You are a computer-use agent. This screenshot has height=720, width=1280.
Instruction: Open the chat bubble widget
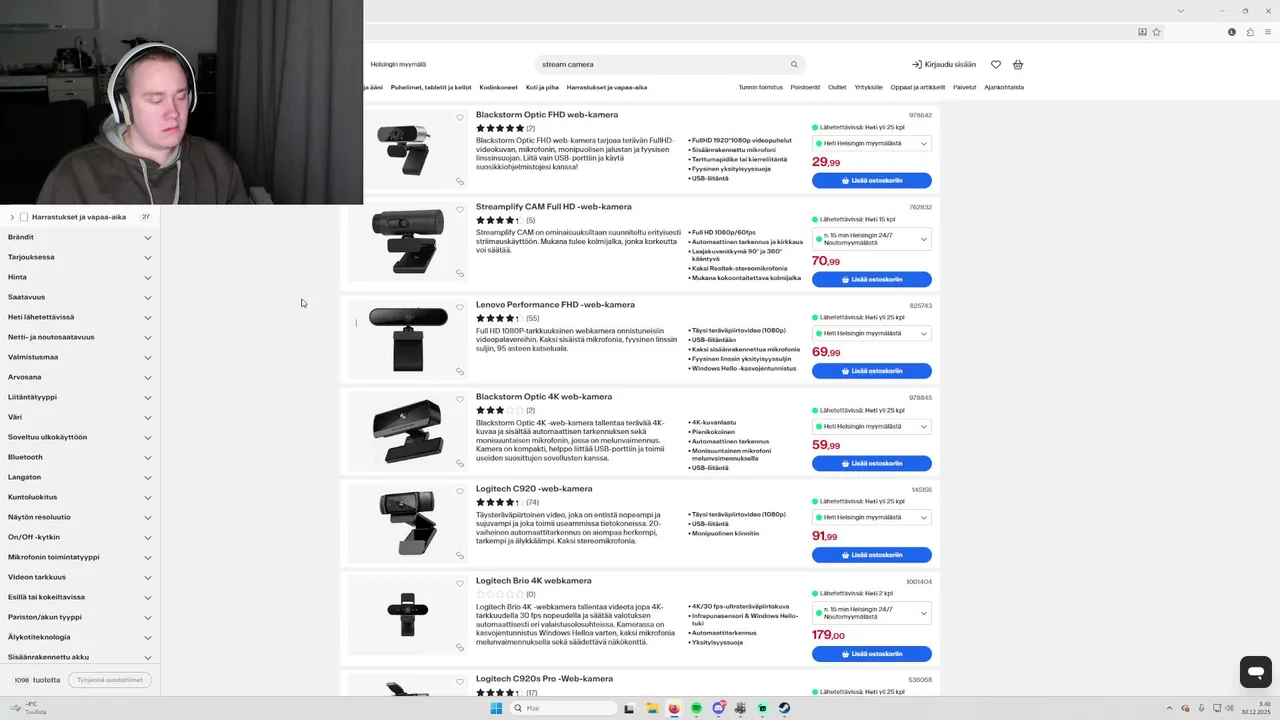point(1256,671)
